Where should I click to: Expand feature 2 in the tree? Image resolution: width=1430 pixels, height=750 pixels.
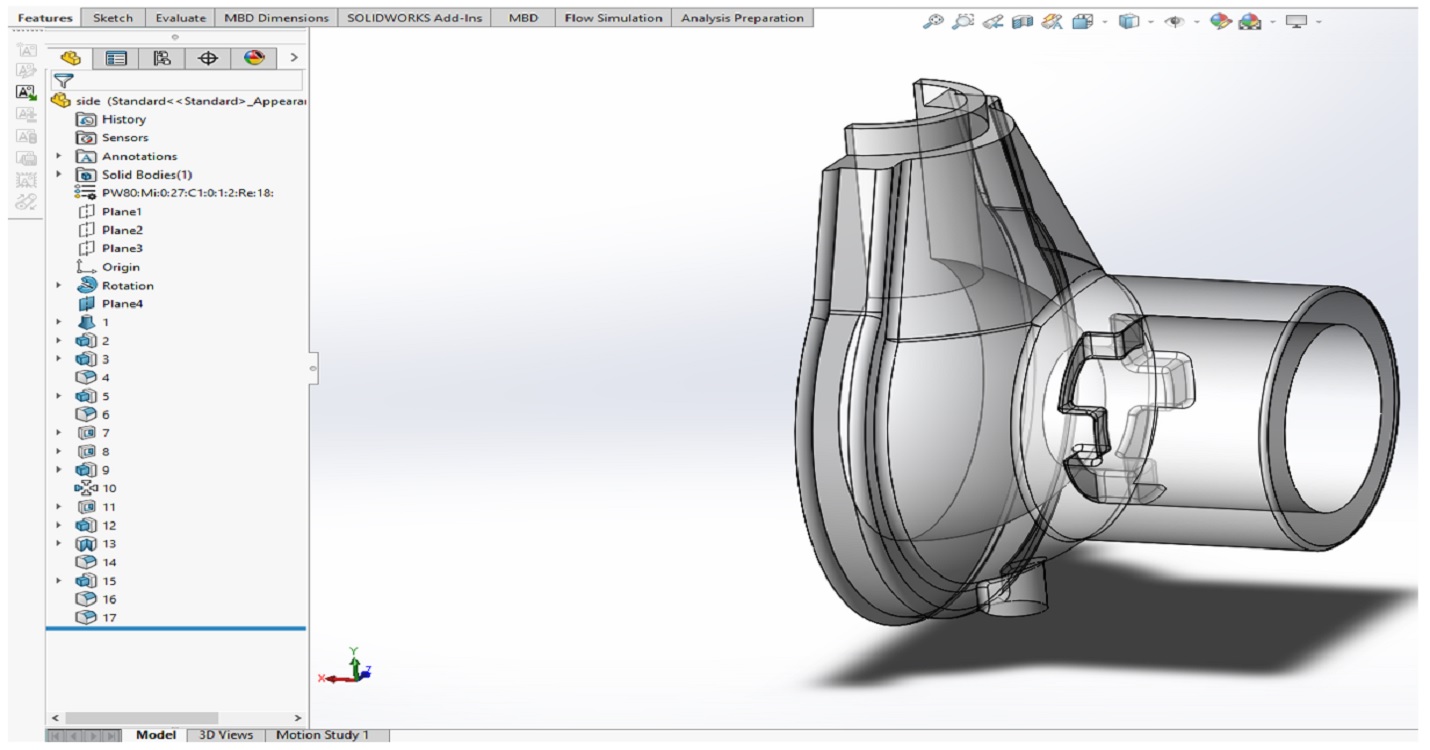click(59, 340)
